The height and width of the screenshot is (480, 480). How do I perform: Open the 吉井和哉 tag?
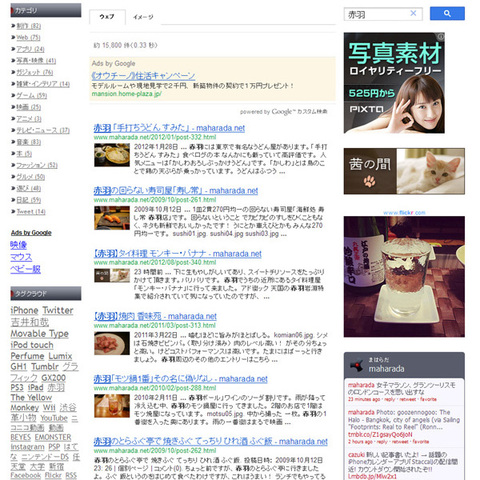coord(30,322)
